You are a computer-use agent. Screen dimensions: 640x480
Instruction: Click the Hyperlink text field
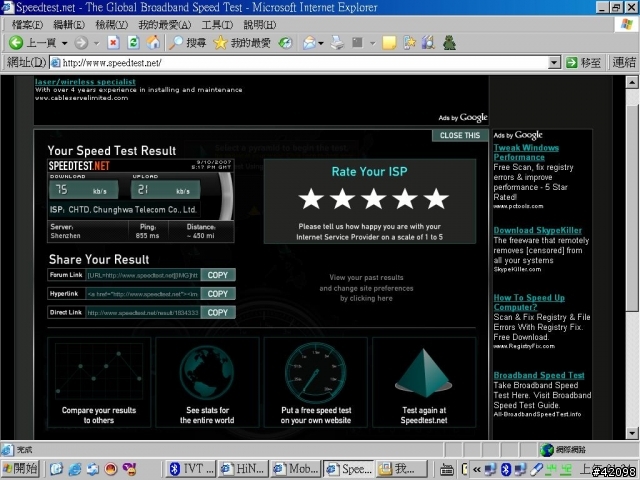point(143,294)
